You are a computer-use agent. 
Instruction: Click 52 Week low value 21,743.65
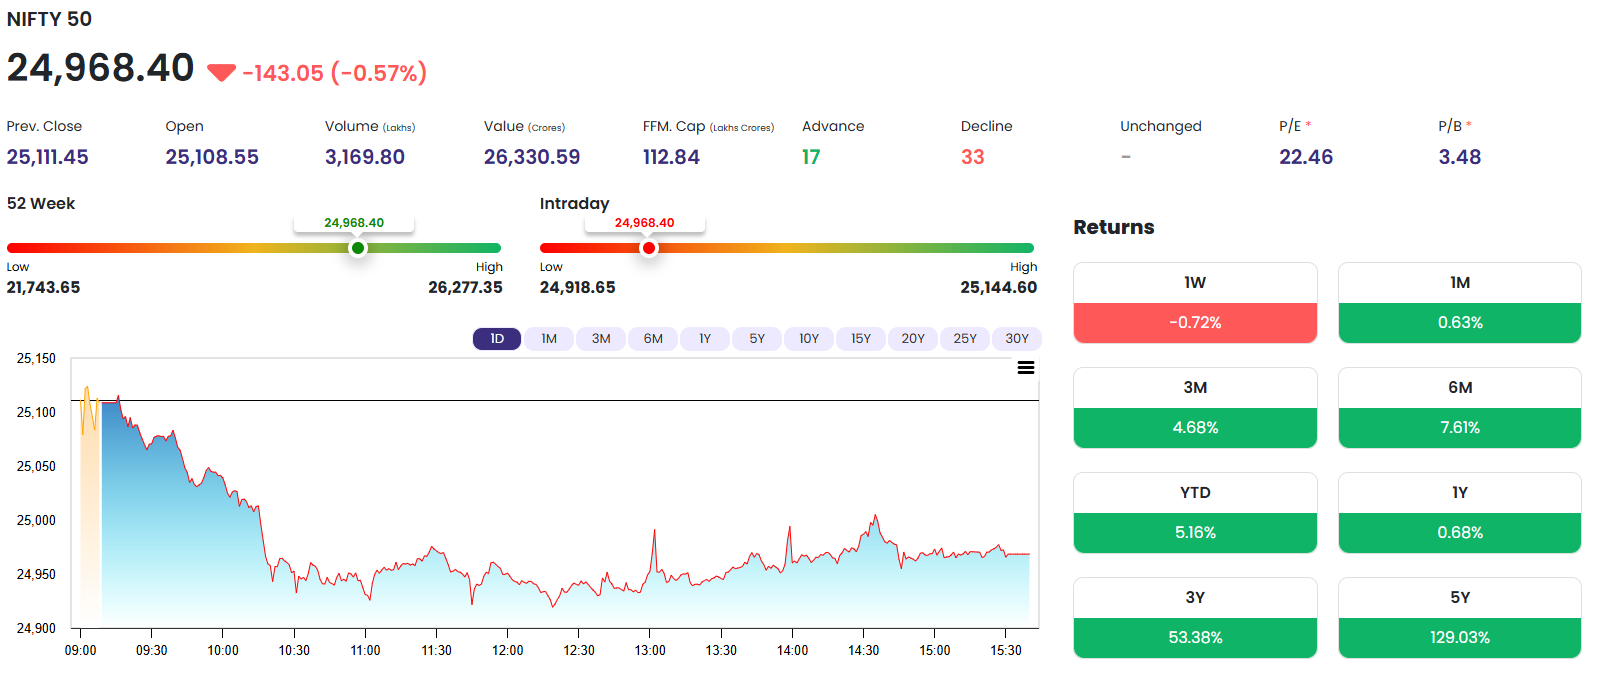coord(43,287)
